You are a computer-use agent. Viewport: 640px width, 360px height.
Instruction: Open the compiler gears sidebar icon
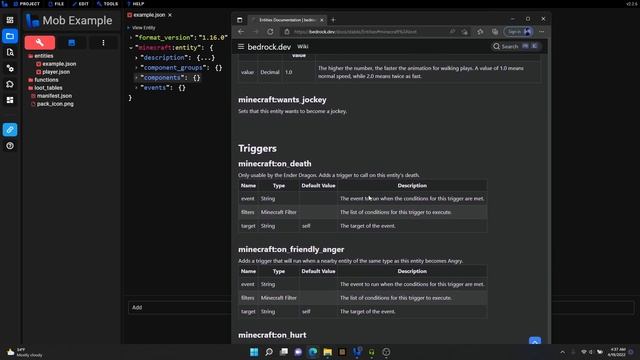(x=10, y=68)
